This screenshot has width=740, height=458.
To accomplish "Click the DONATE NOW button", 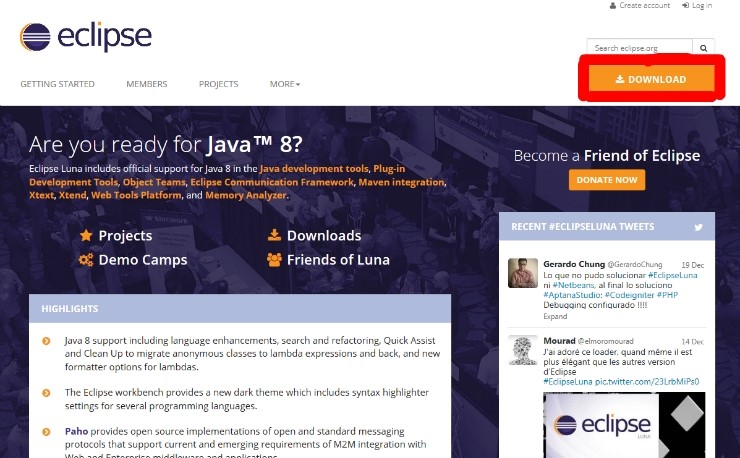I will click(607, 180).
